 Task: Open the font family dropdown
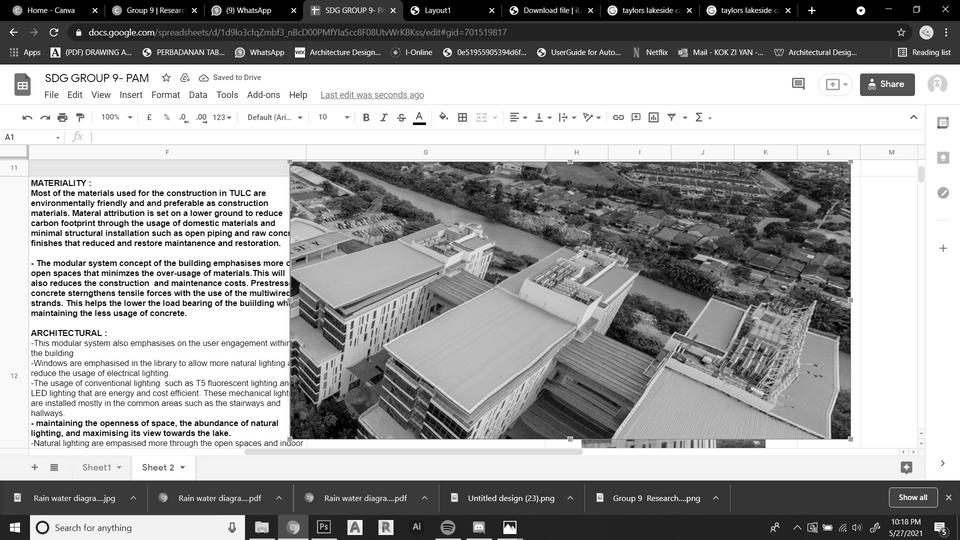[x=274, y=117]
